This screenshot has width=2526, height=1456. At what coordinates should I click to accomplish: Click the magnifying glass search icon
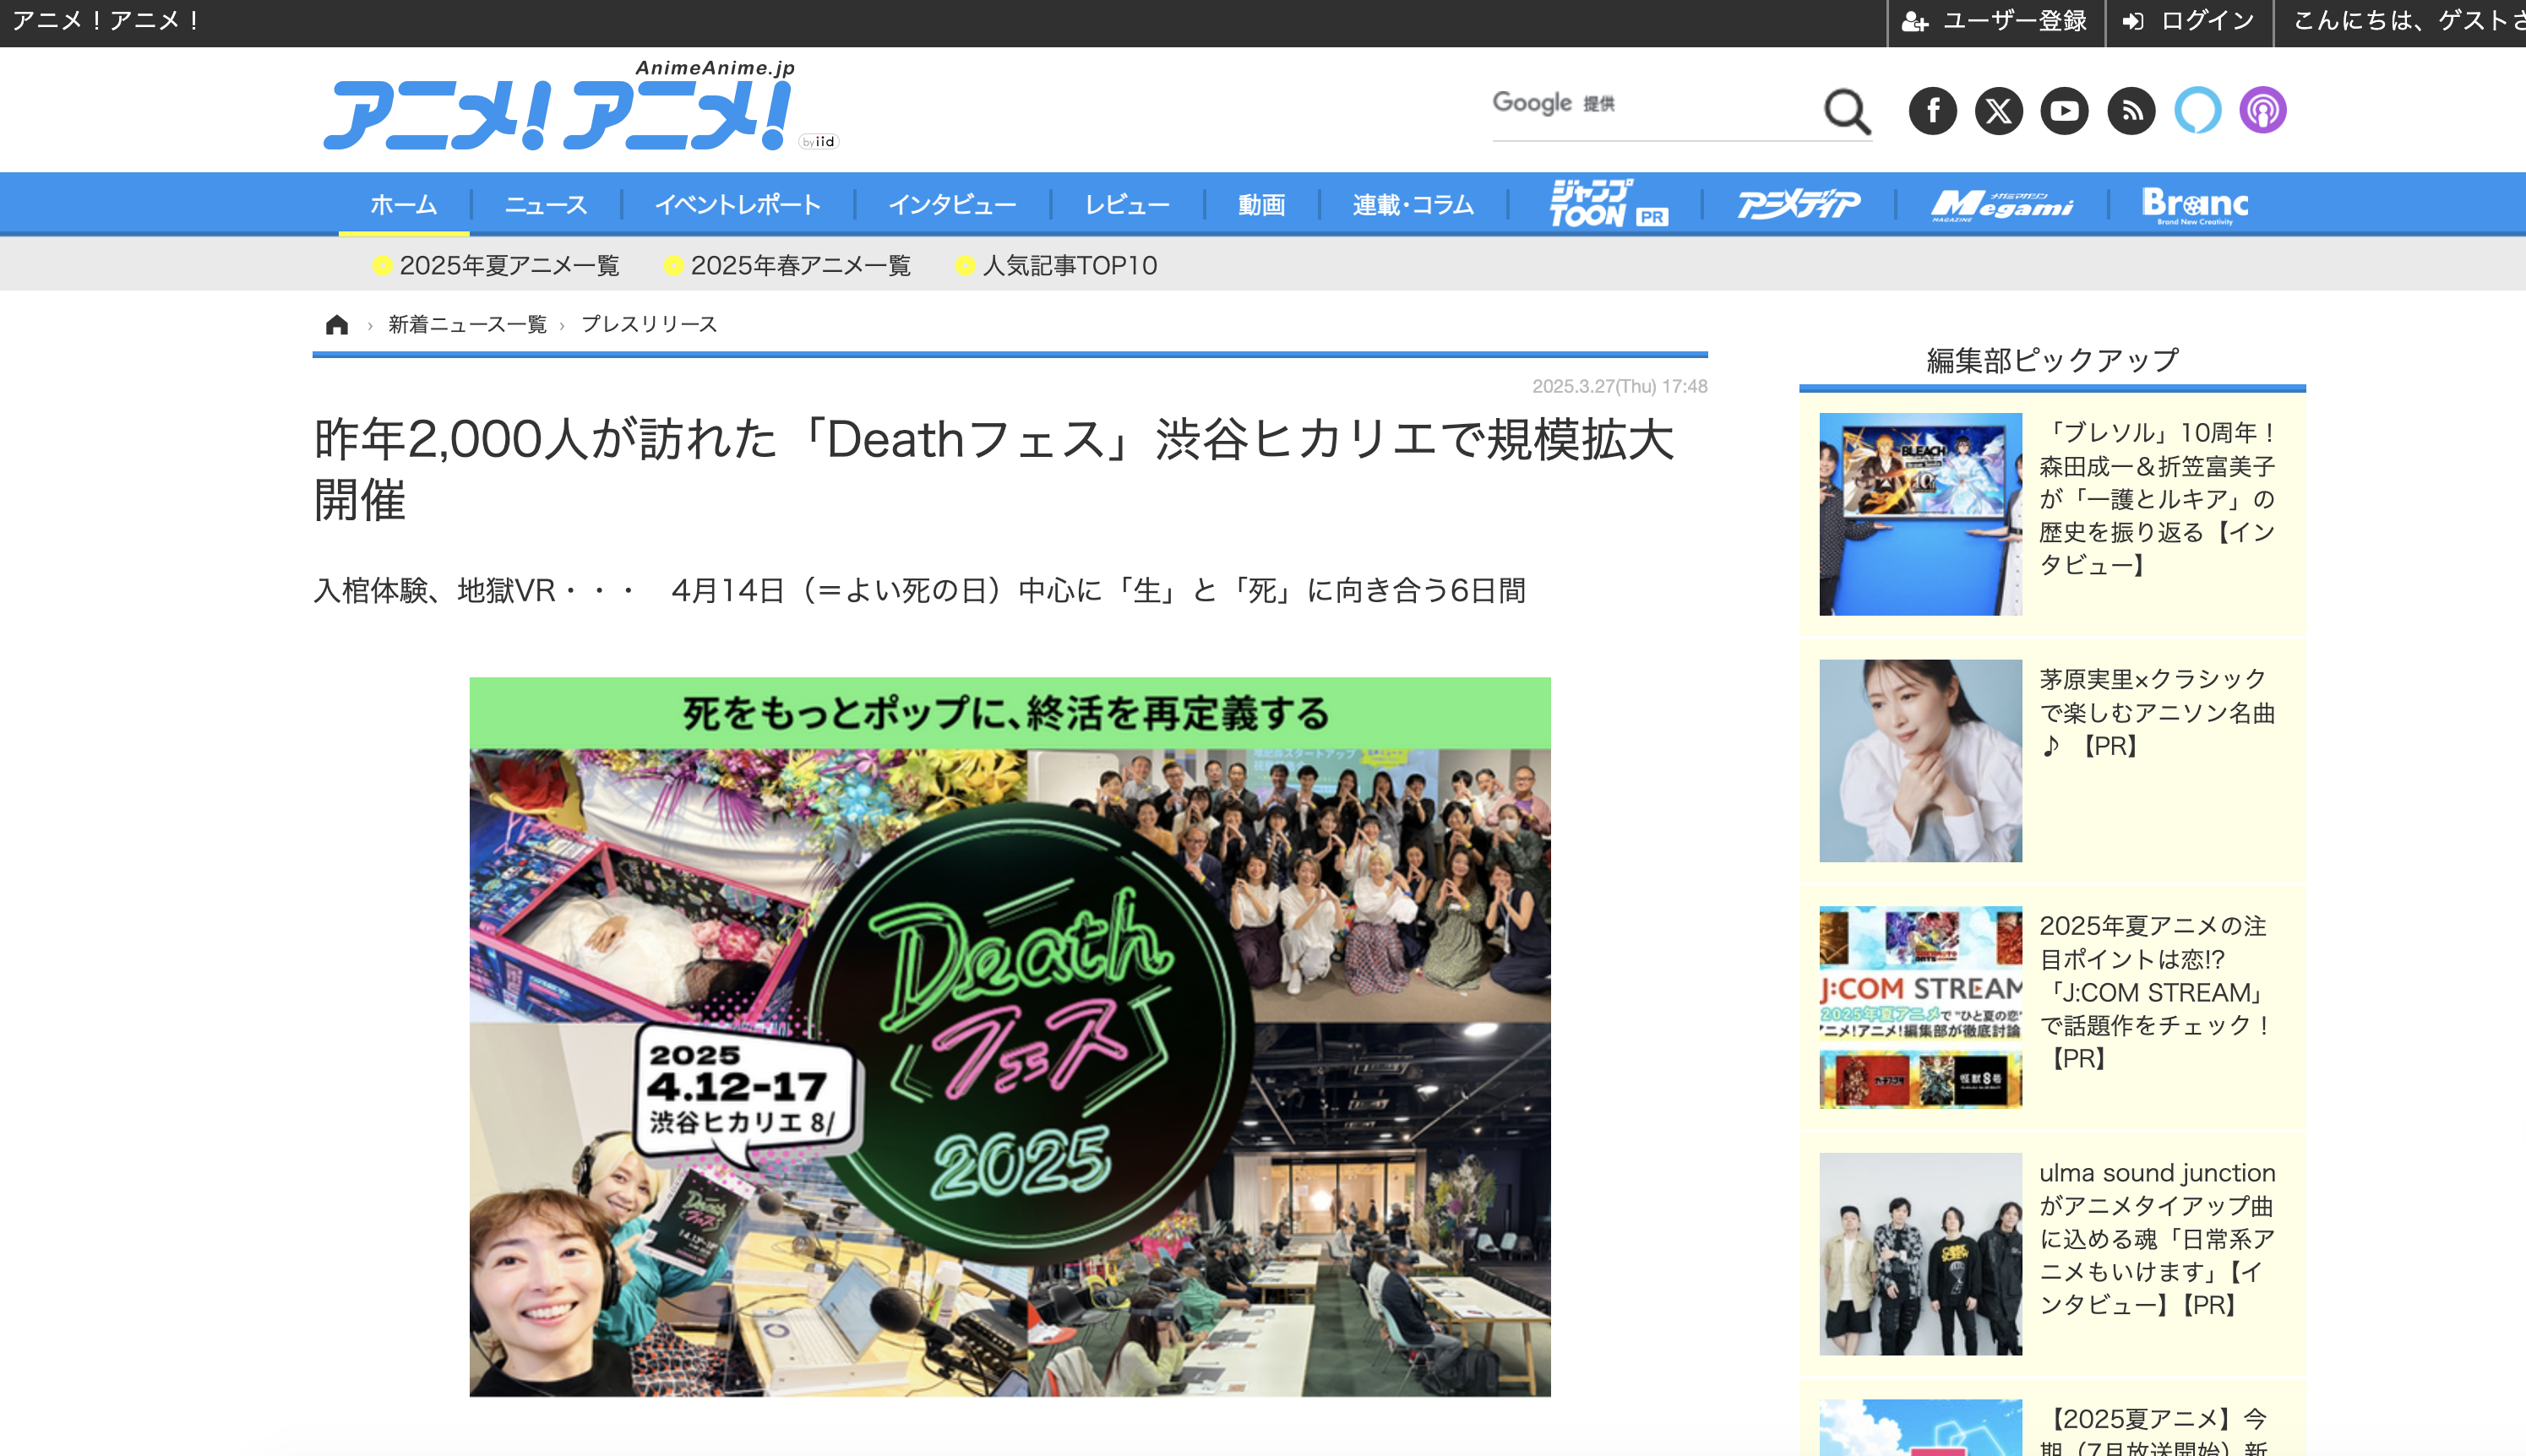tap(1846, 111)
